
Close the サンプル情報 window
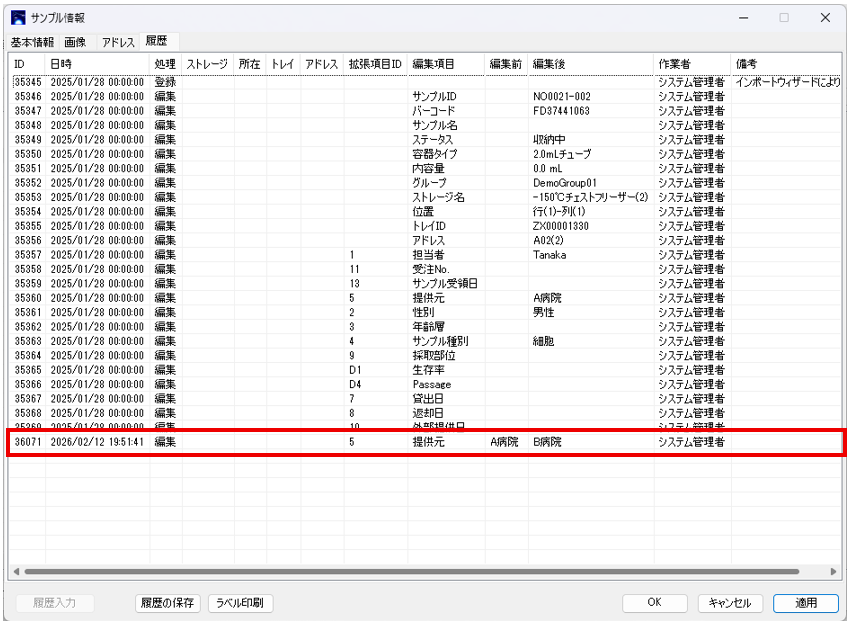pyautogui.click(x=824, y=18)
